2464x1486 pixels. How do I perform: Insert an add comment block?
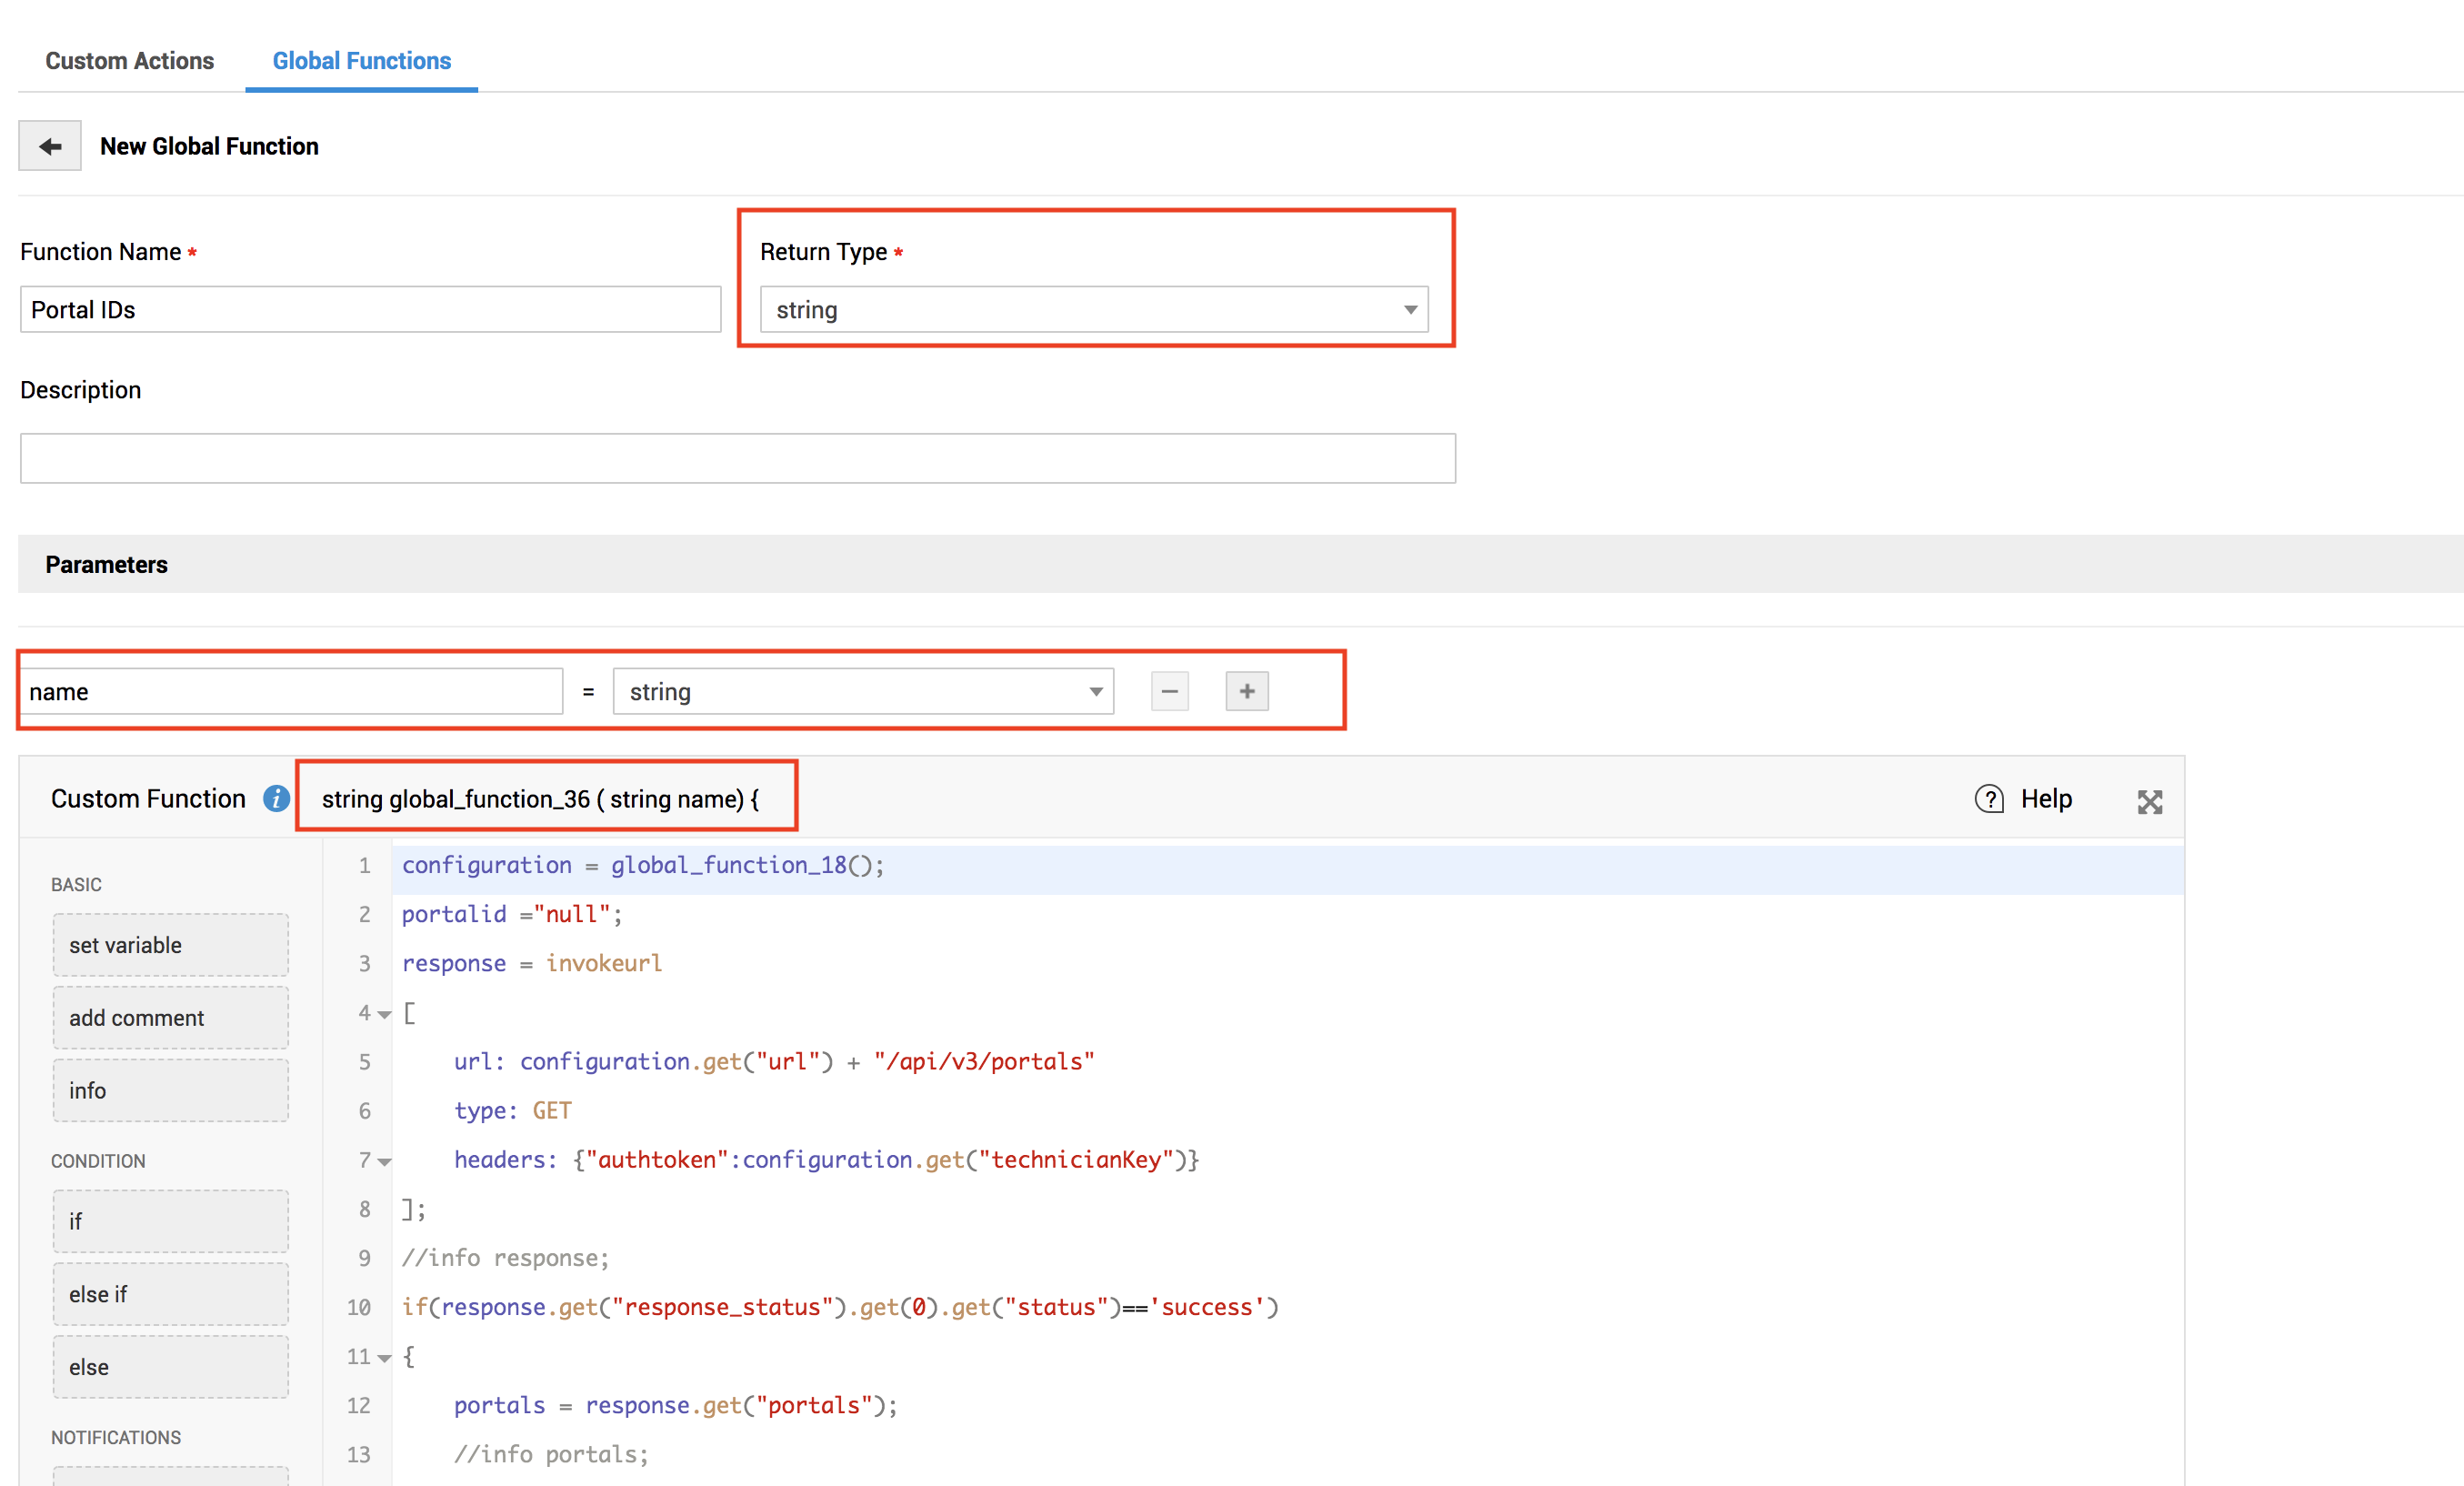tap(170, 1018)
